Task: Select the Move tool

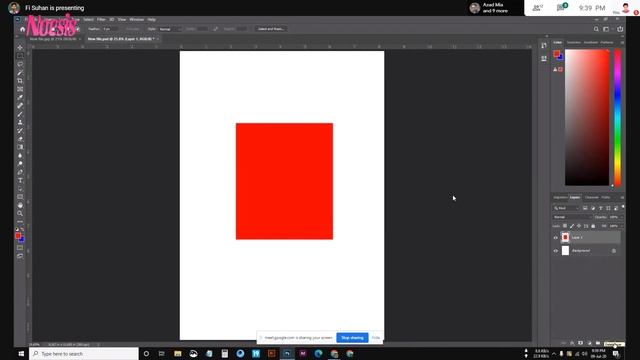Action: tap(20, 48)
